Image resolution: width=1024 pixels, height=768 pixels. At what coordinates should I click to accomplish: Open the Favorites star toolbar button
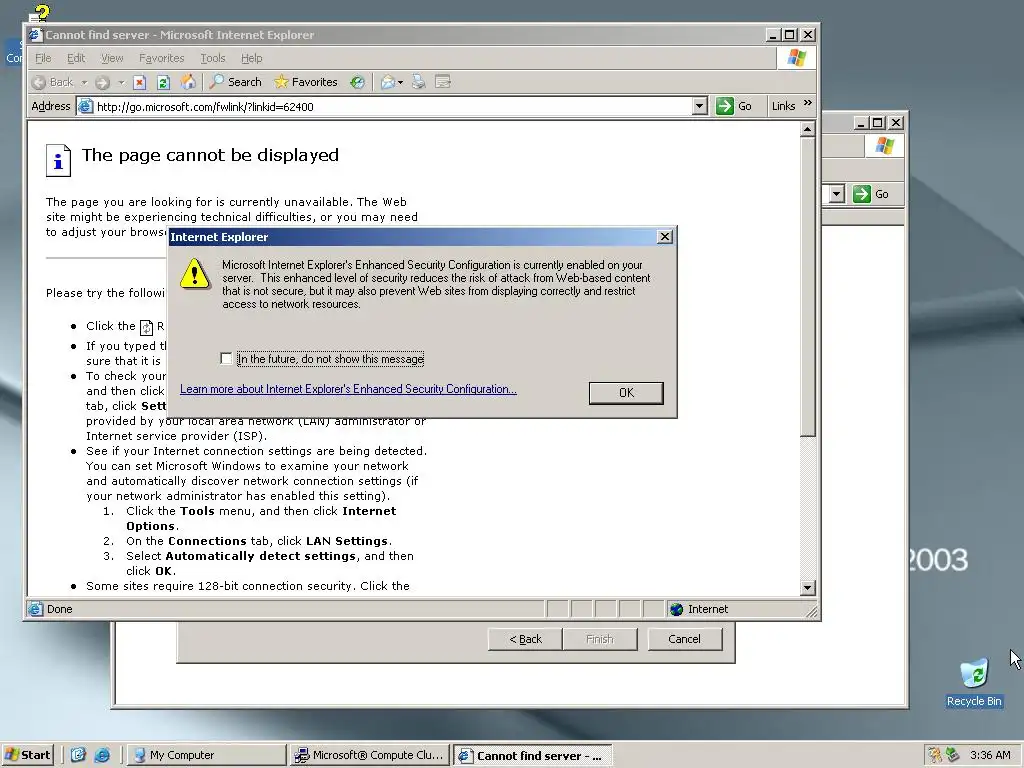tap(306, 82)
